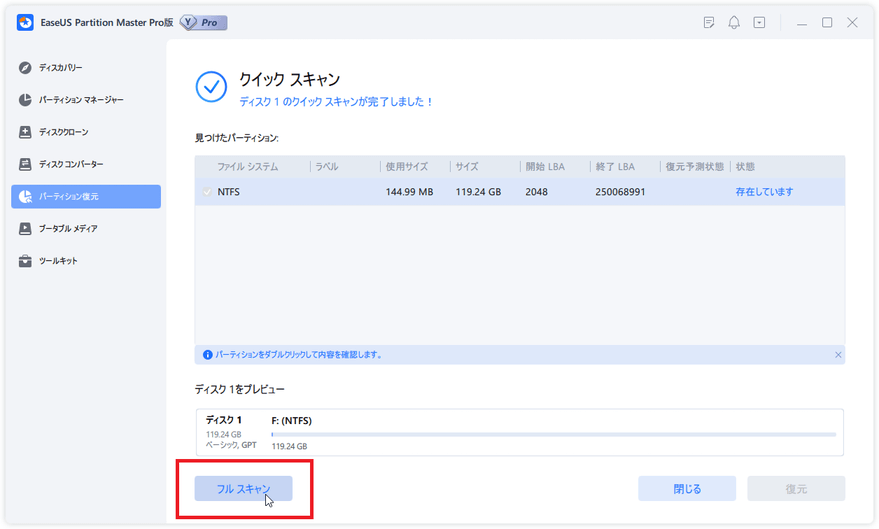Image resolution: width=879 pixels, height=529 pixels.
Task: Open the task list icon in title bar
Action: click(709, 22)
